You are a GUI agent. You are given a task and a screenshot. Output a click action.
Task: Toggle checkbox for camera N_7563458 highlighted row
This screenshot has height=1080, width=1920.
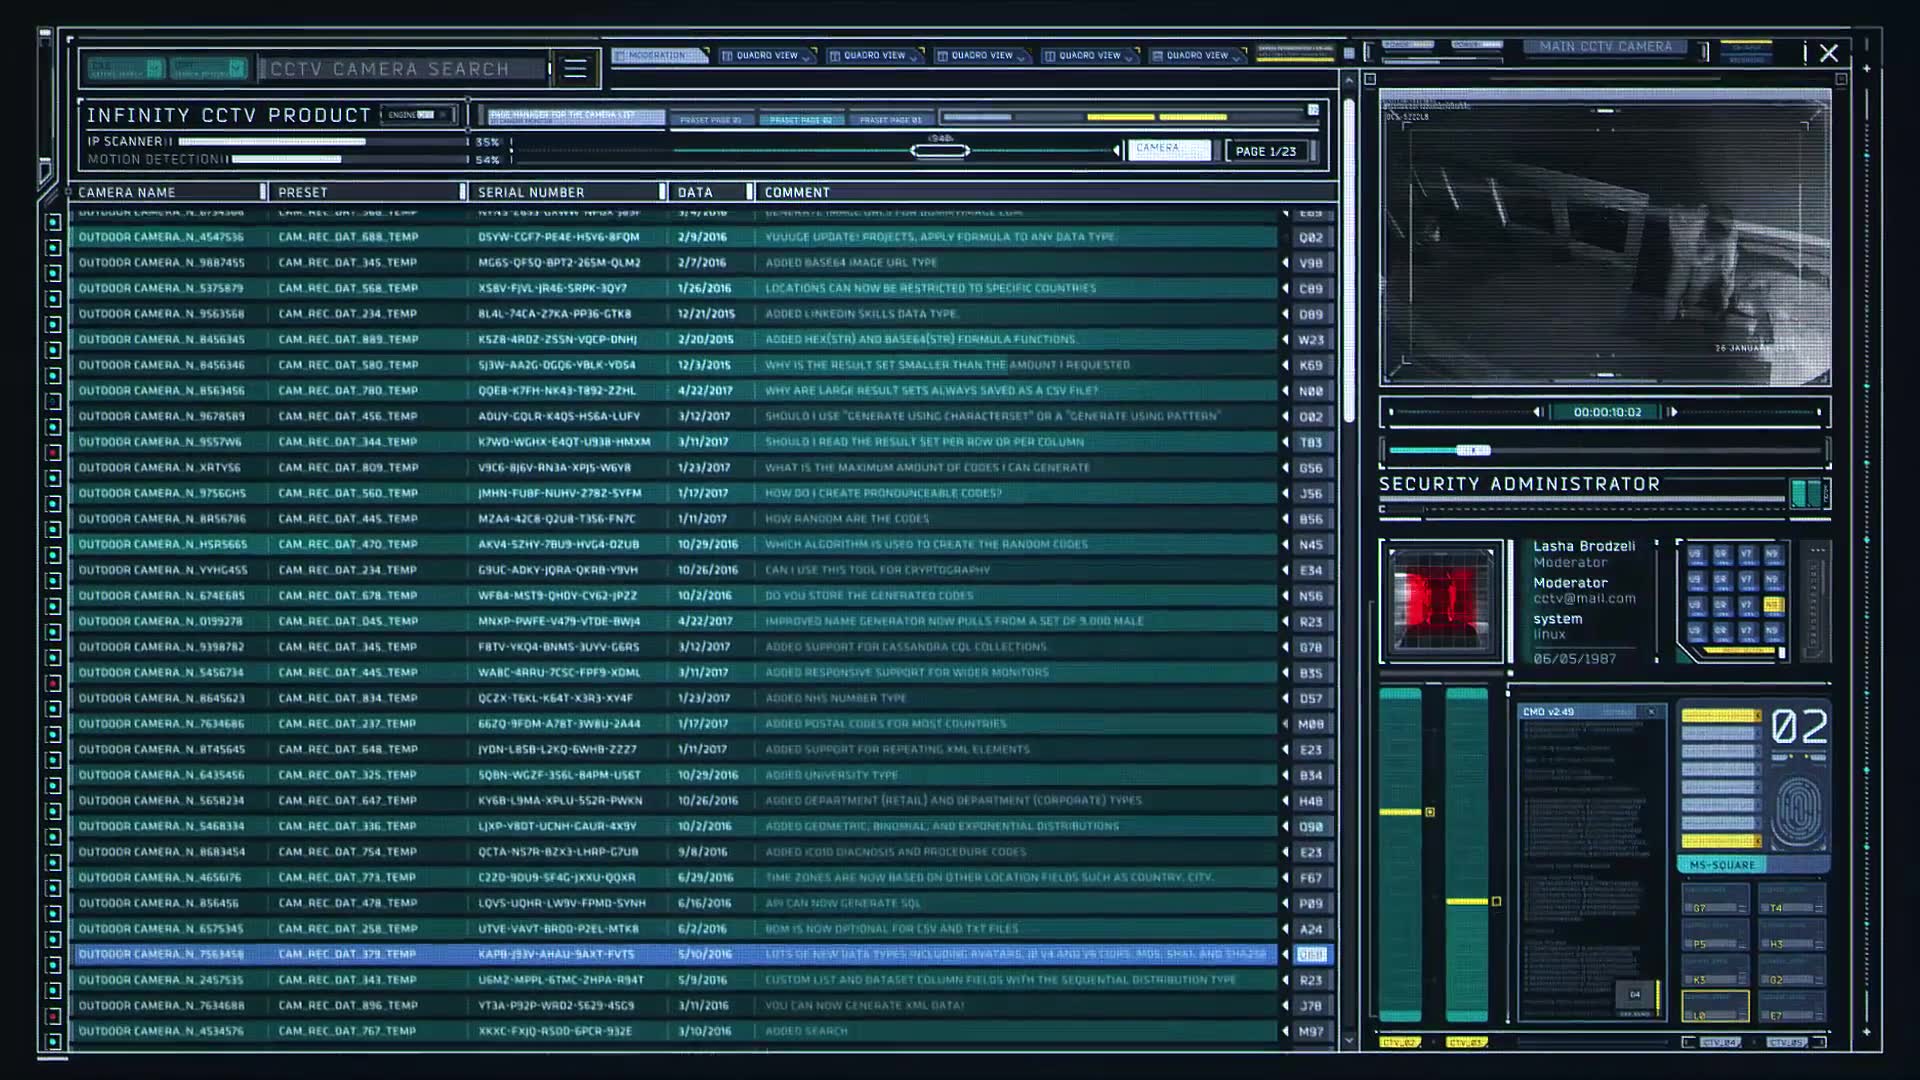click(54, 965)
